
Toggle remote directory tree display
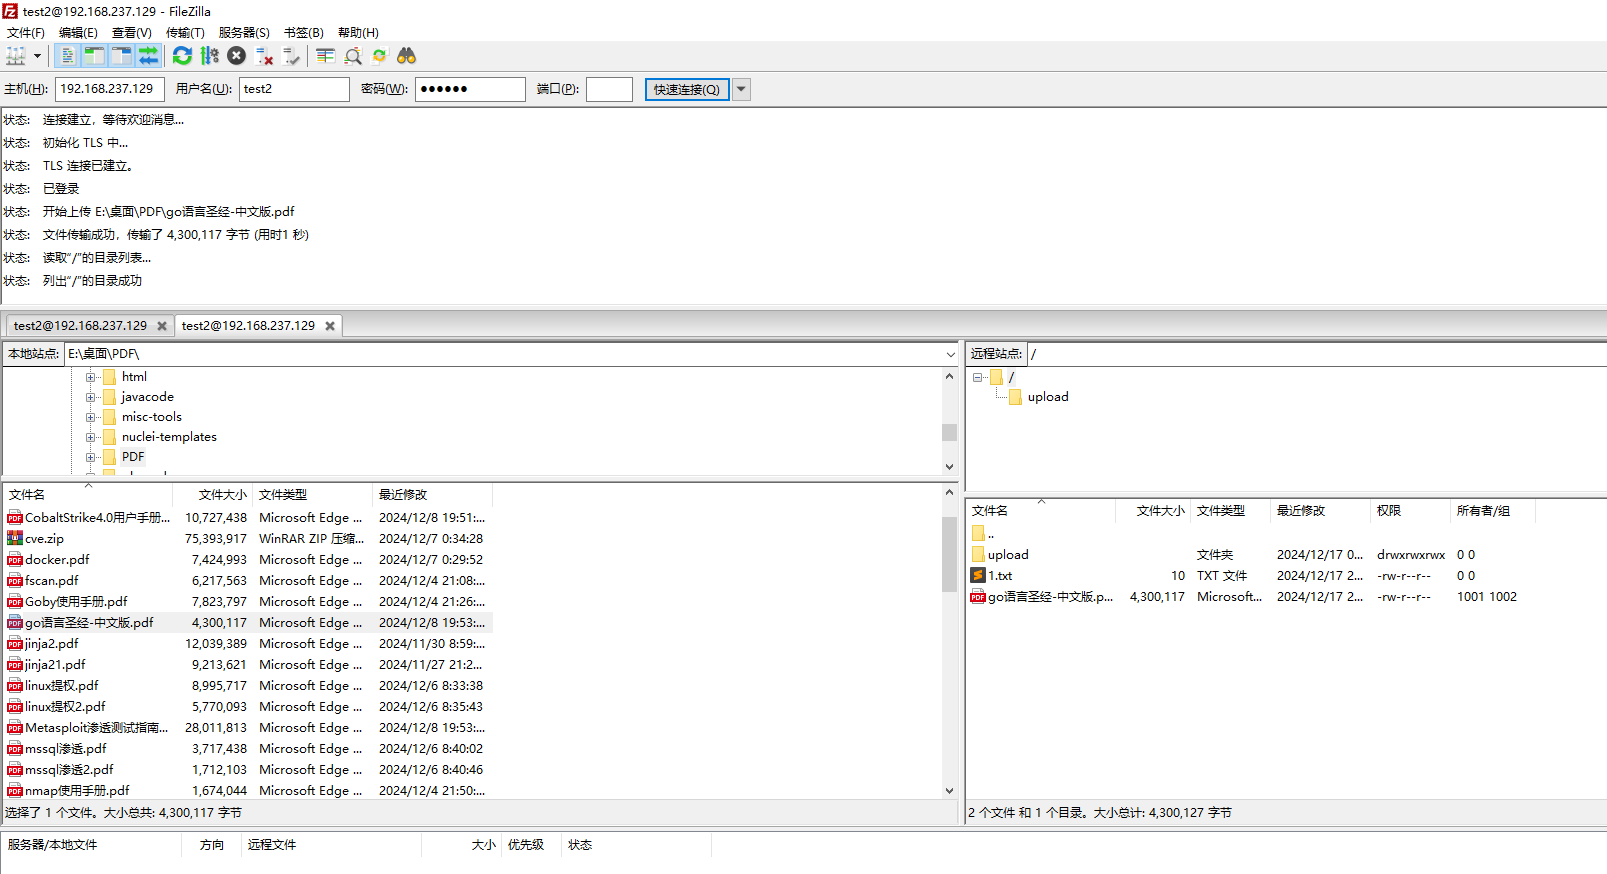point(121,56)
